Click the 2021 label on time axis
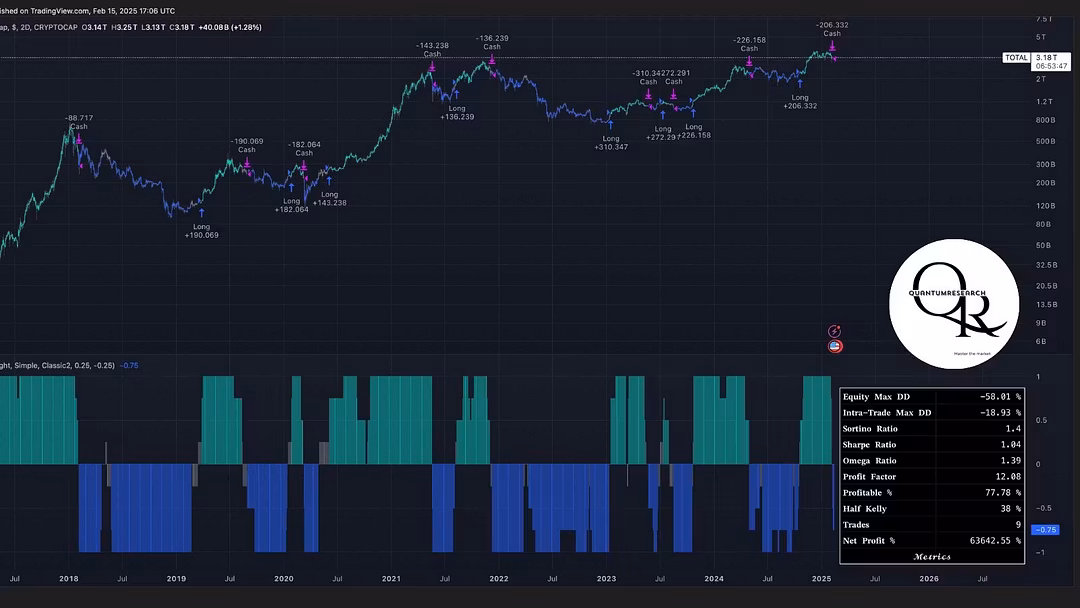Screen dimensions: 1080x608 pyautogui.click(x=391, y=578)
